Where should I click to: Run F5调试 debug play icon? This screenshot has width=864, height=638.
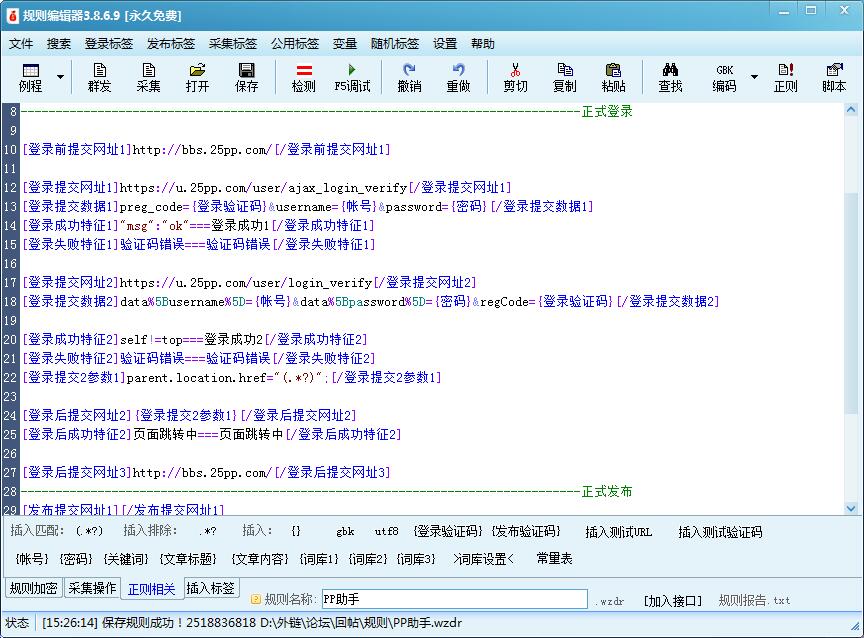[352, 77]
